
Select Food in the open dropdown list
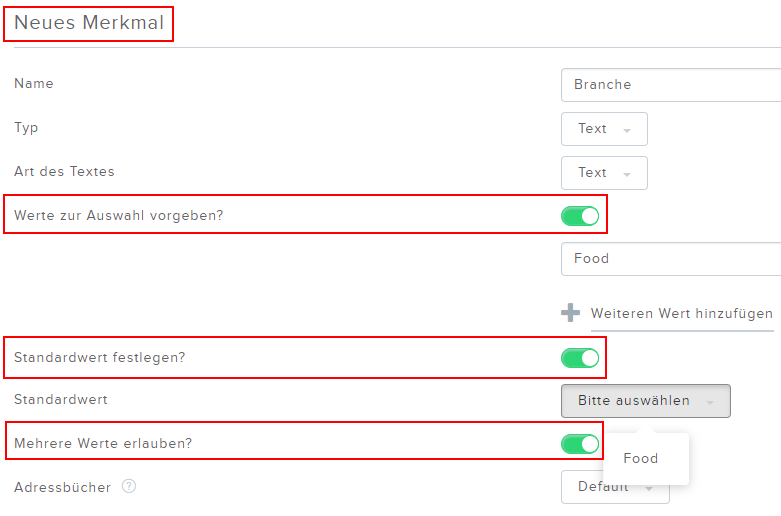coord(641,458)
